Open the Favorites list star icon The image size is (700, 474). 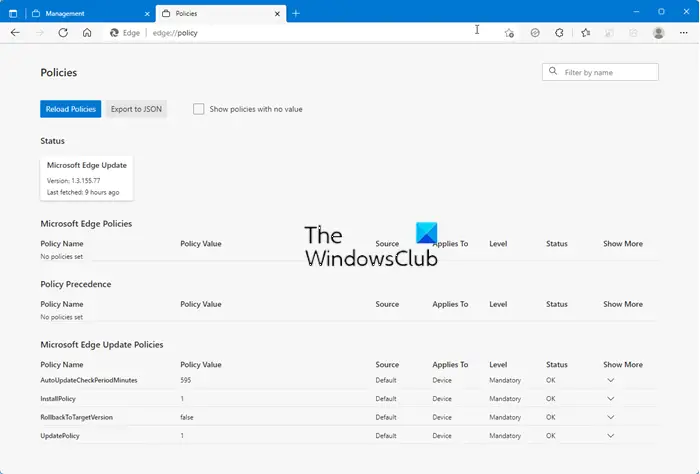coord(586,33)
